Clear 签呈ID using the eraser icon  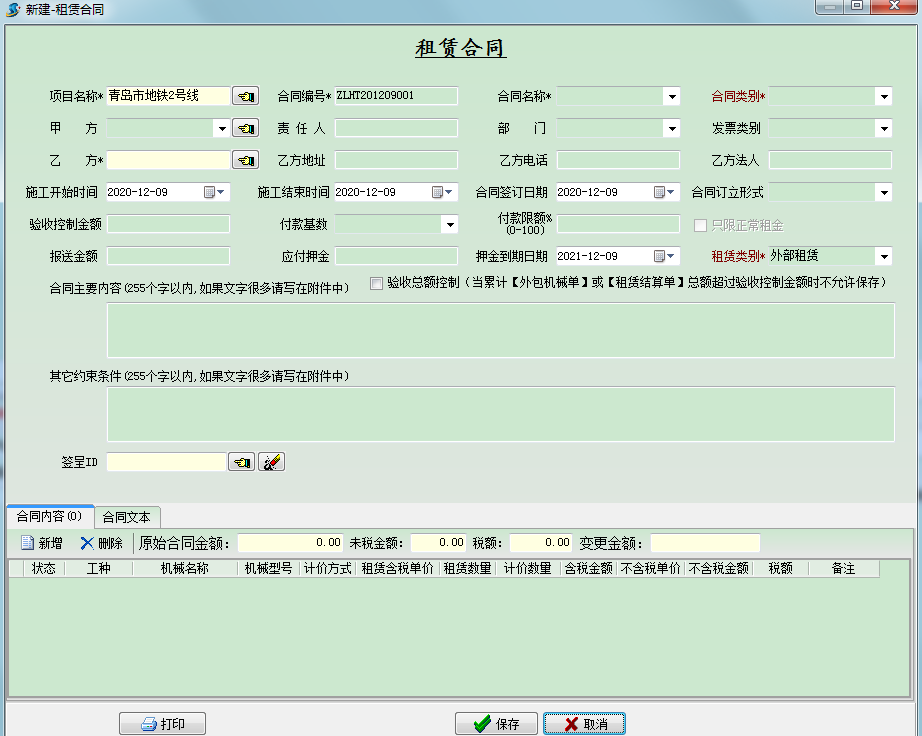pyautogui.click(x=271, y=461)
